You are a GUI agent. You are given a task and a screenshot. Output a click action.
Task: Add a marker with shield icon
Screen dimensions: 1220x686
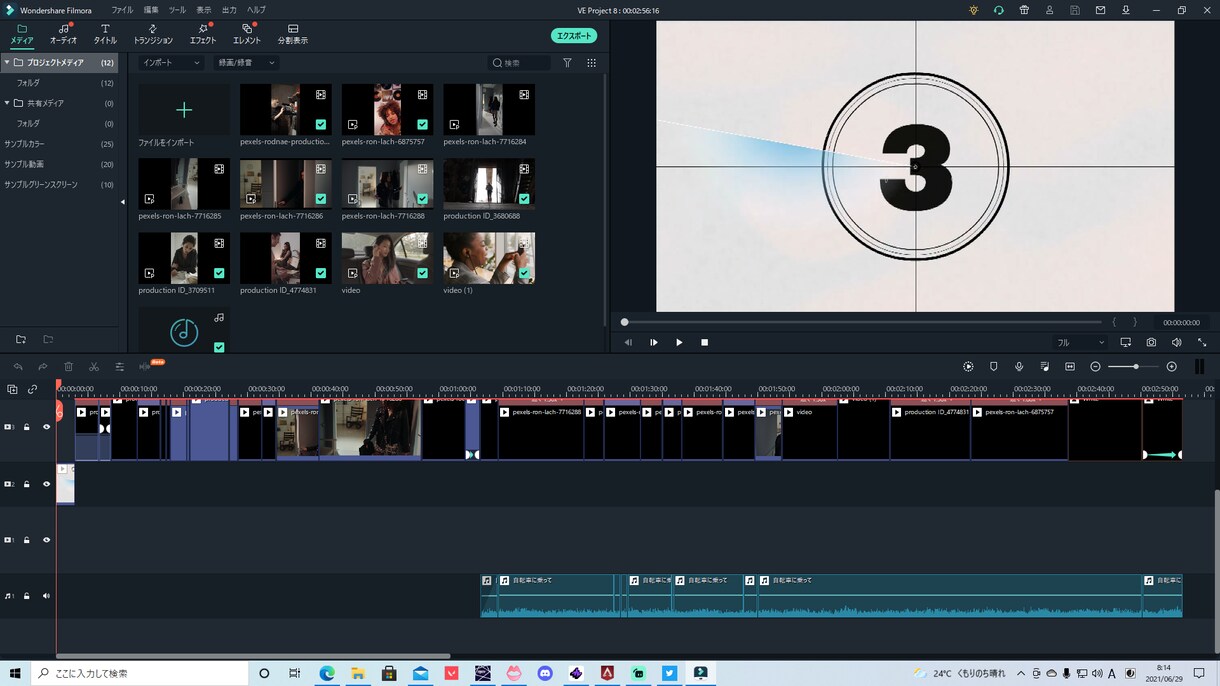(x=993, y=367)
